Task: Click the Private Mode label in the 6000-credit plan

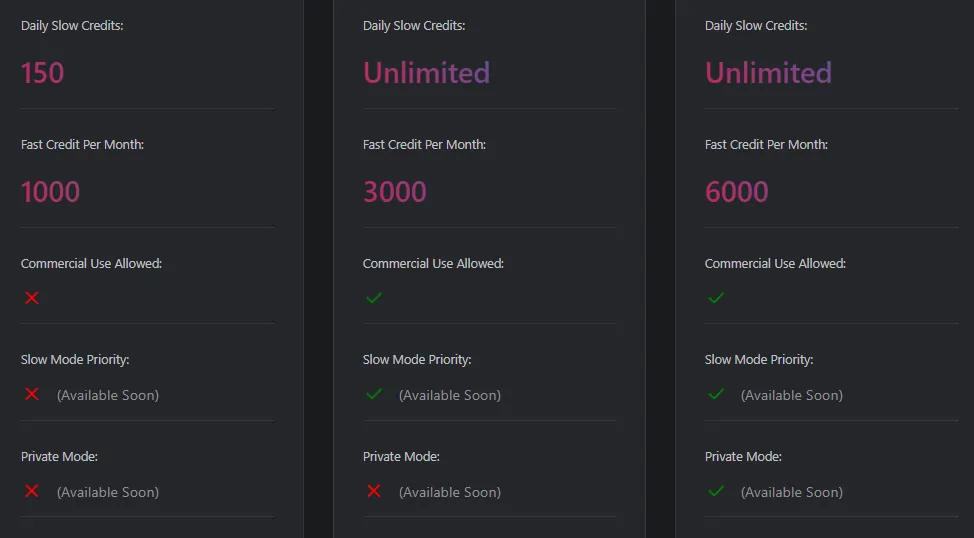Action: tap(743, 456)
